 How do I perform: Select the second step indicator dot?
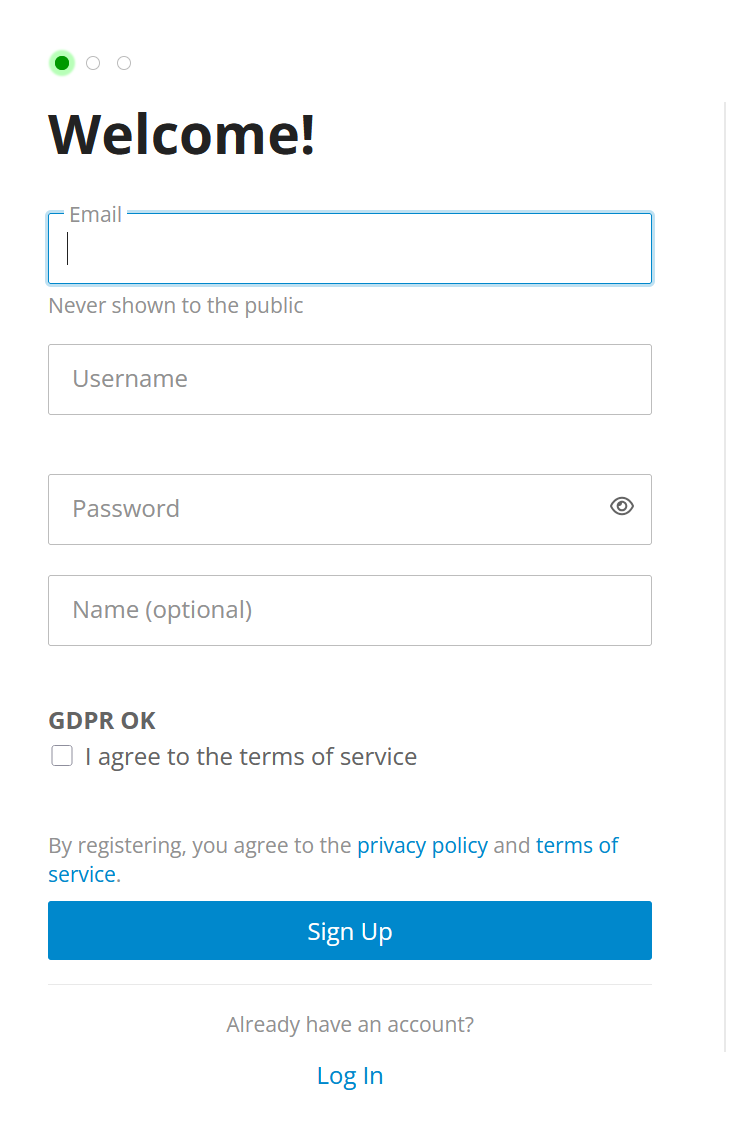[x=93, y=63]
